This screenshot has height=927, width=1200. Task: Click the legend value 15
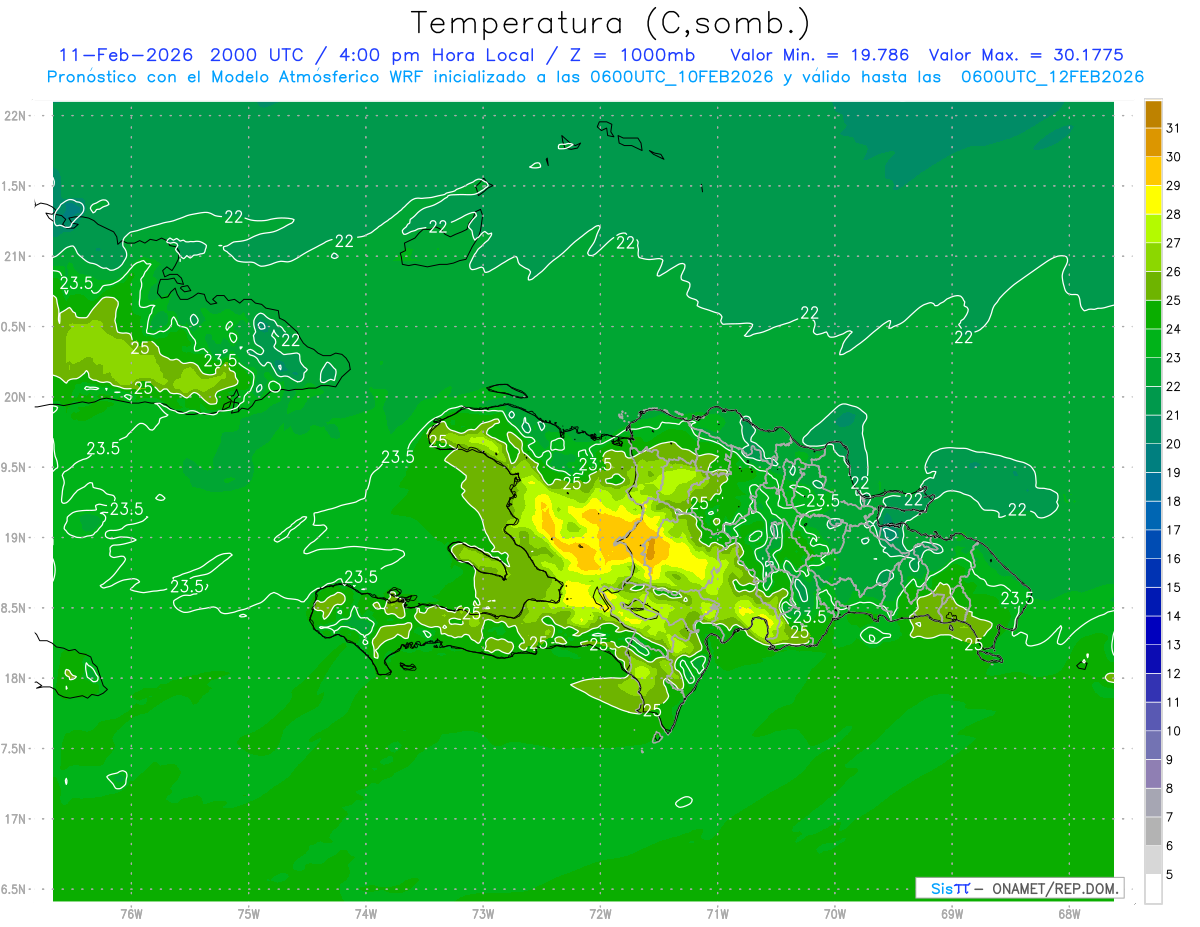point(1173,588)
